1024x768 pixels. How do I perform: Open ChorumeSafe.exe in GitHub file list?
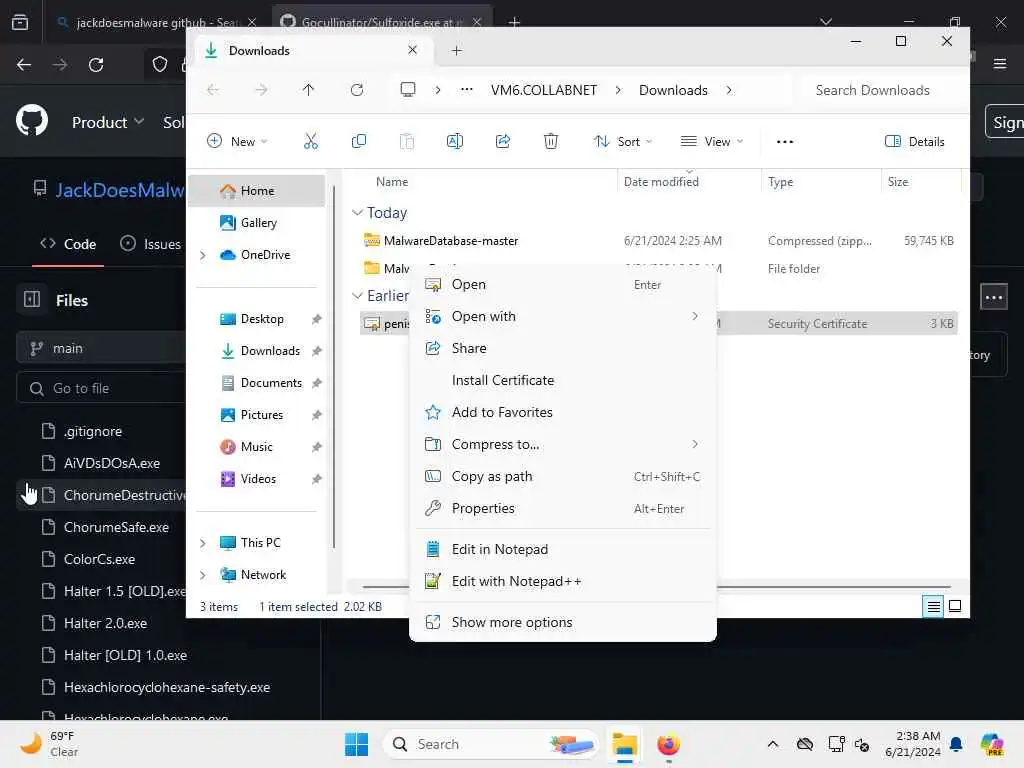(116, 528)
